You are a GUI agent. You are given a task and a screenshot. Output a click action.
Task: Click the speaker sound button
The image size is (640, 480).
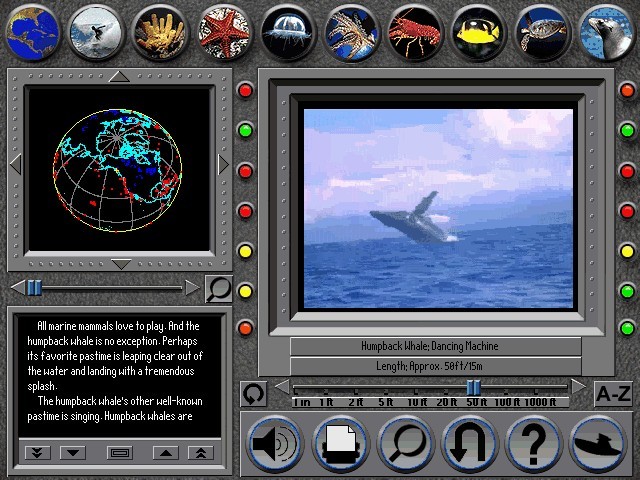point(275,444)
